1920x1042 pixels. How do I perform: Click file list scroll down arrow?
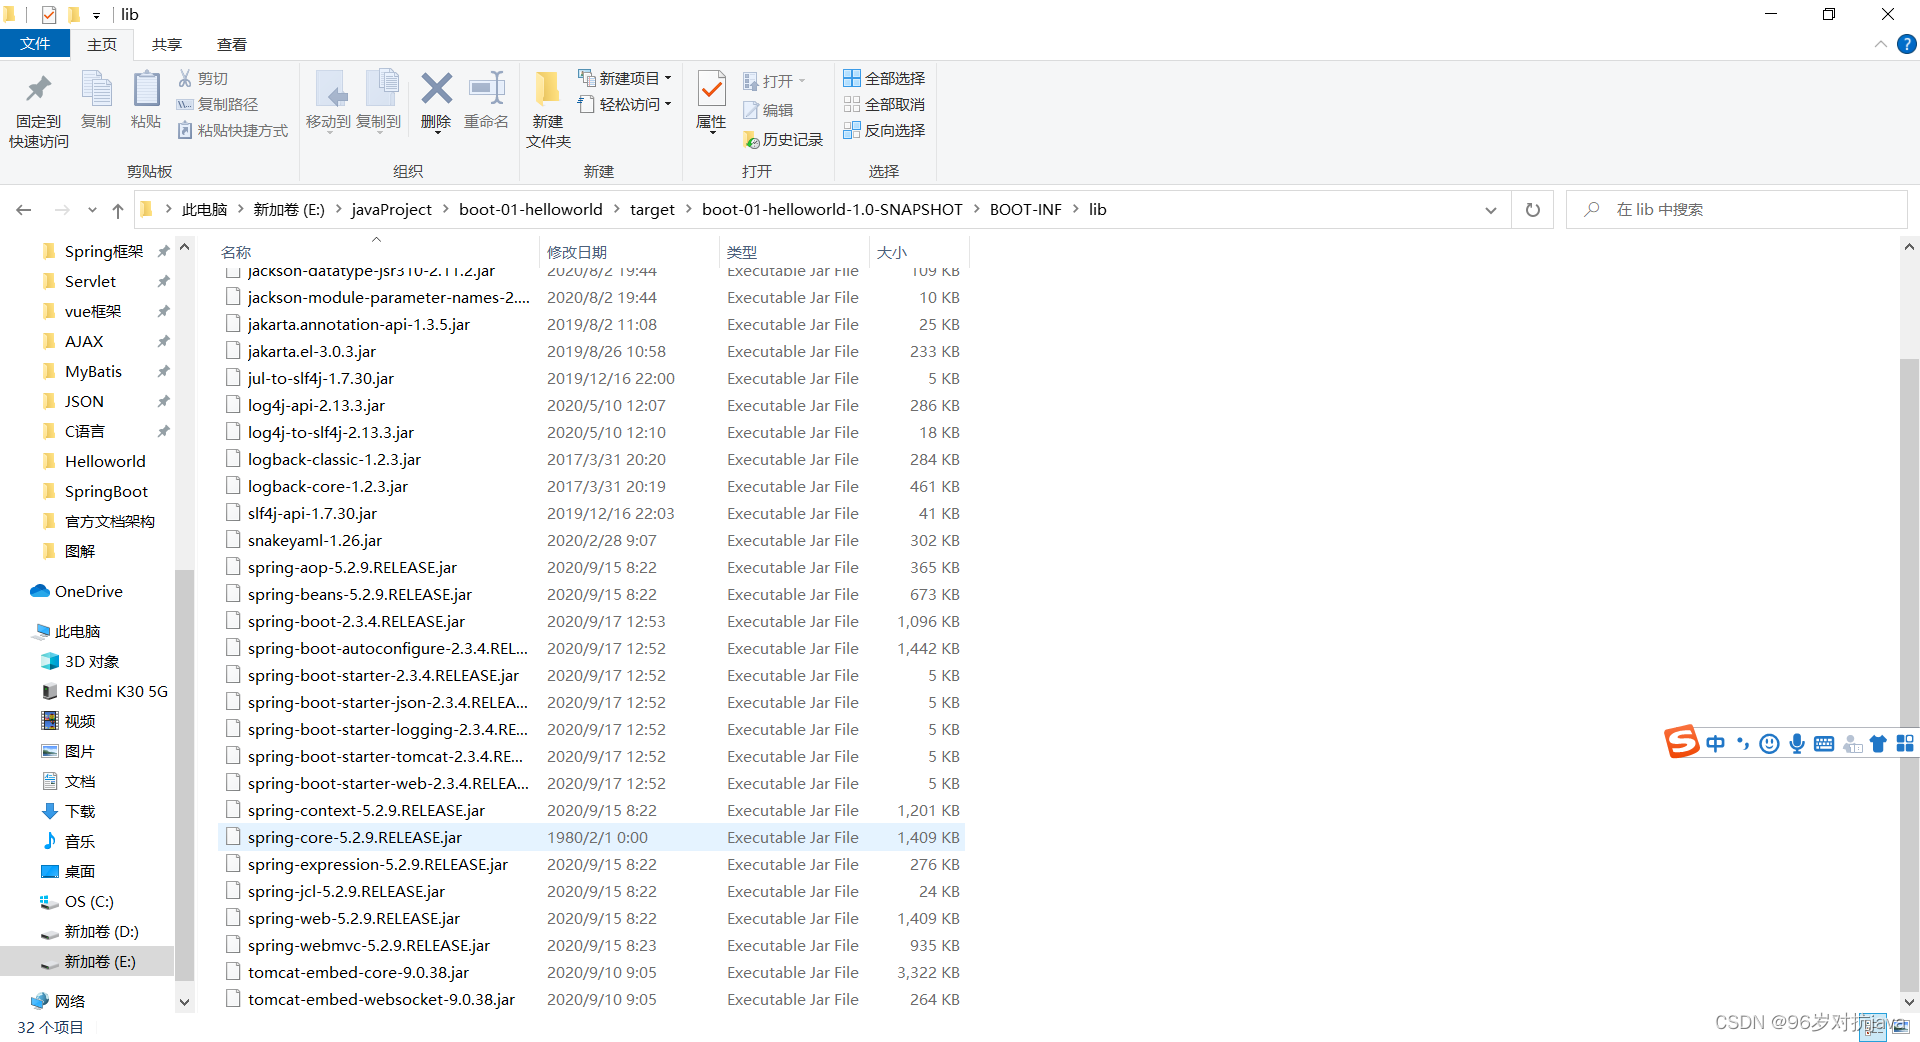point(1909,1002)
